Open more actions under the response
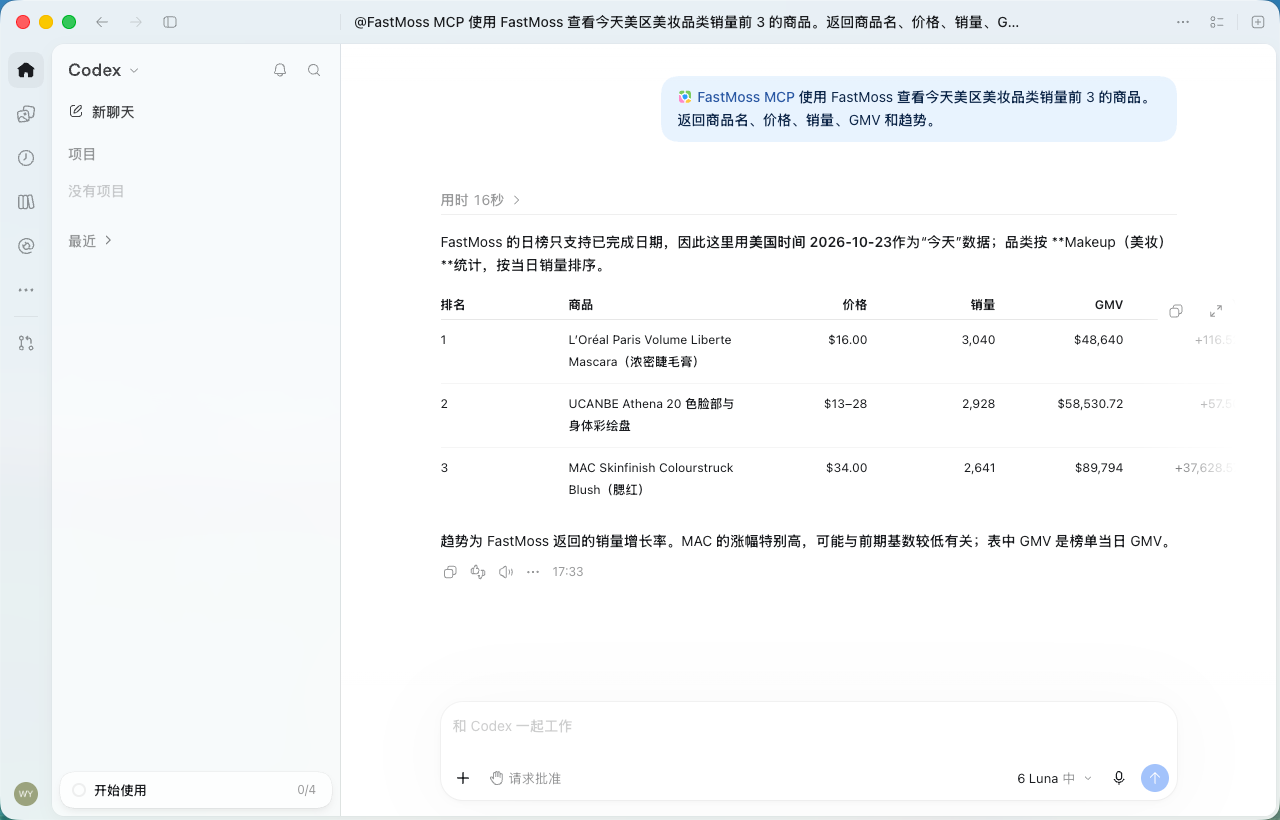Screen dimensions: 1280x820 pyautogui.click(x=533, y=572)
